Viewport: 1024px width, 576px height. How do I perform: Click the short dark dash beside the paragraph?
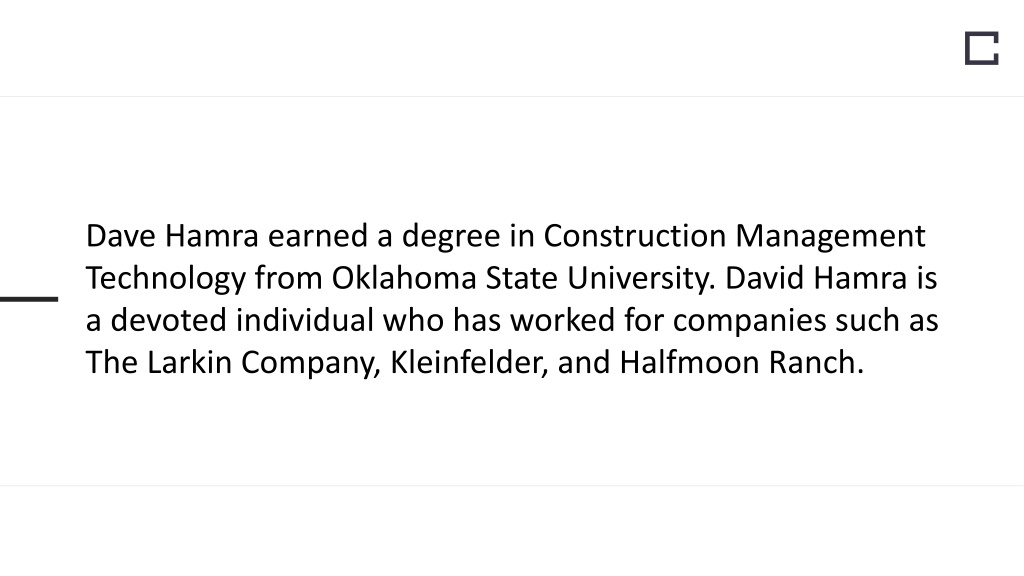pyautogui.click(x=29, y=299)
